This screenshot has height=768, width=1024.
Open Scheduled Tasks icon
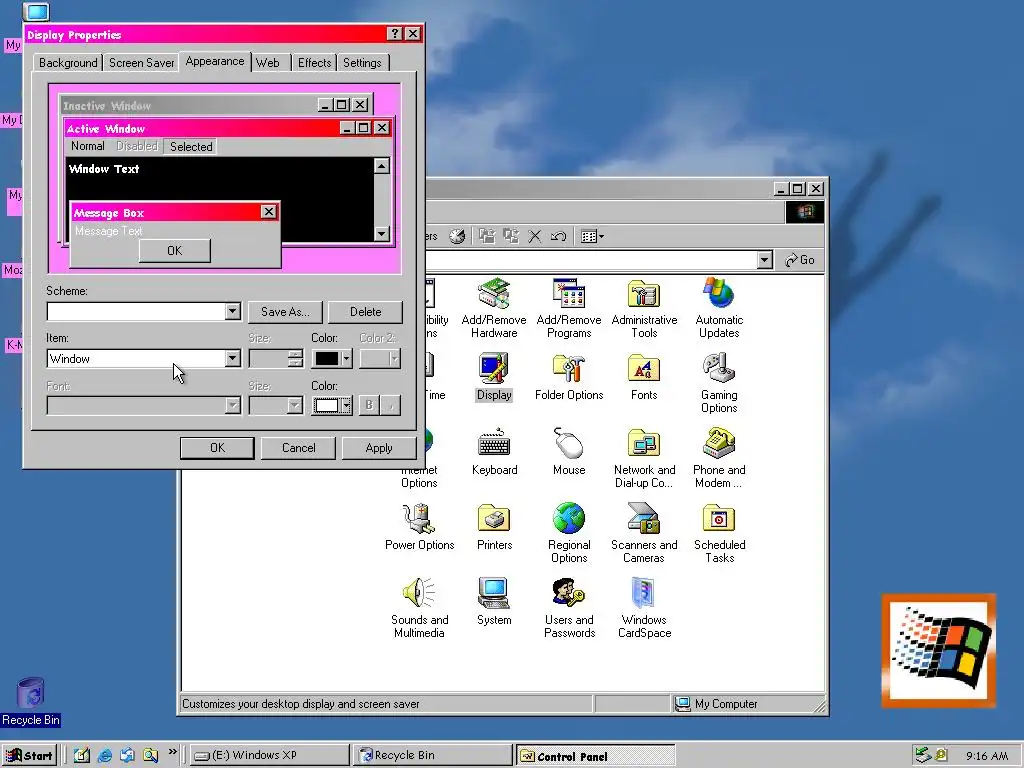tap(719, 532)
